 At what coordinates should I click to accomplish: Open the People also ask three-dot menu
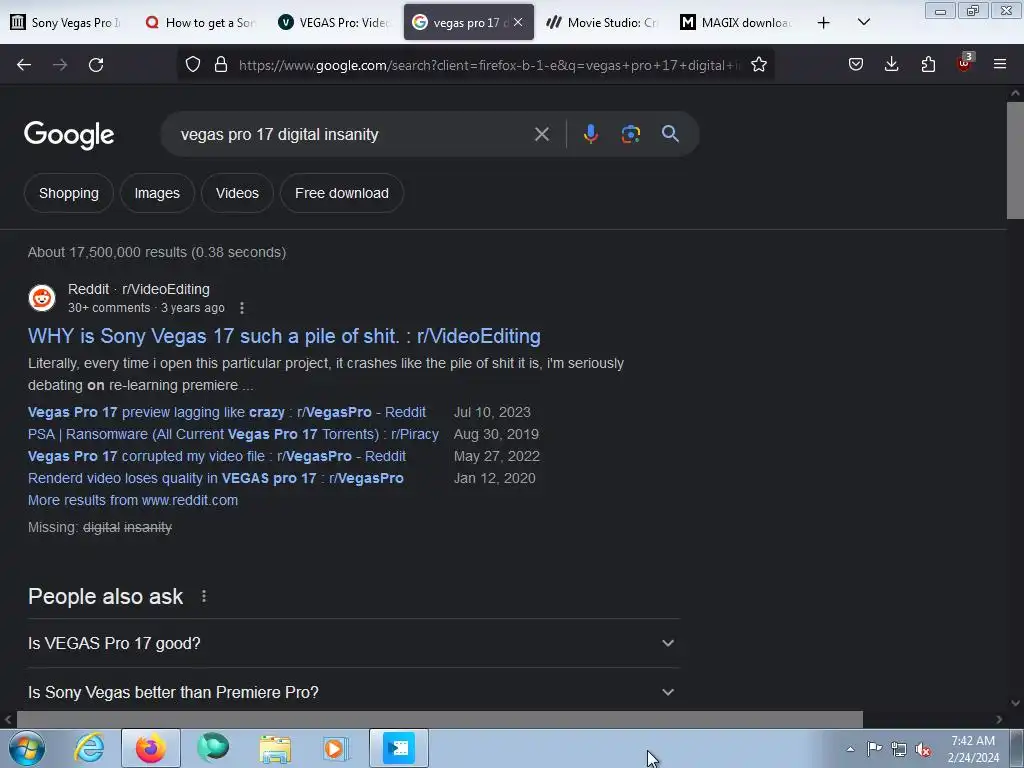point(204,596)
